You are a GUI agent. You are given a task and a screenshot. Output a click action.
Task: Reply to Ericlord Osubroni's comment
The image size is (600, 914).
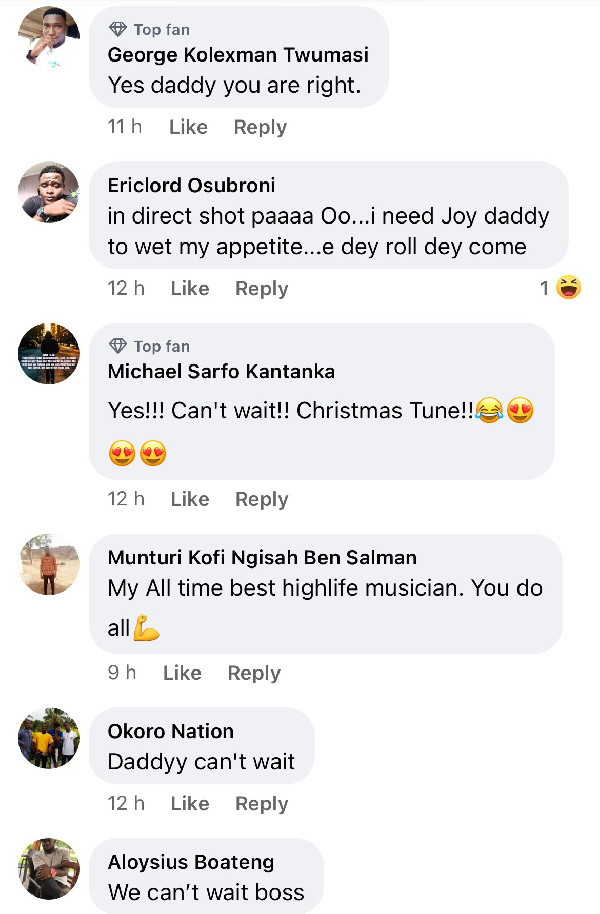(x=261, y=288)
